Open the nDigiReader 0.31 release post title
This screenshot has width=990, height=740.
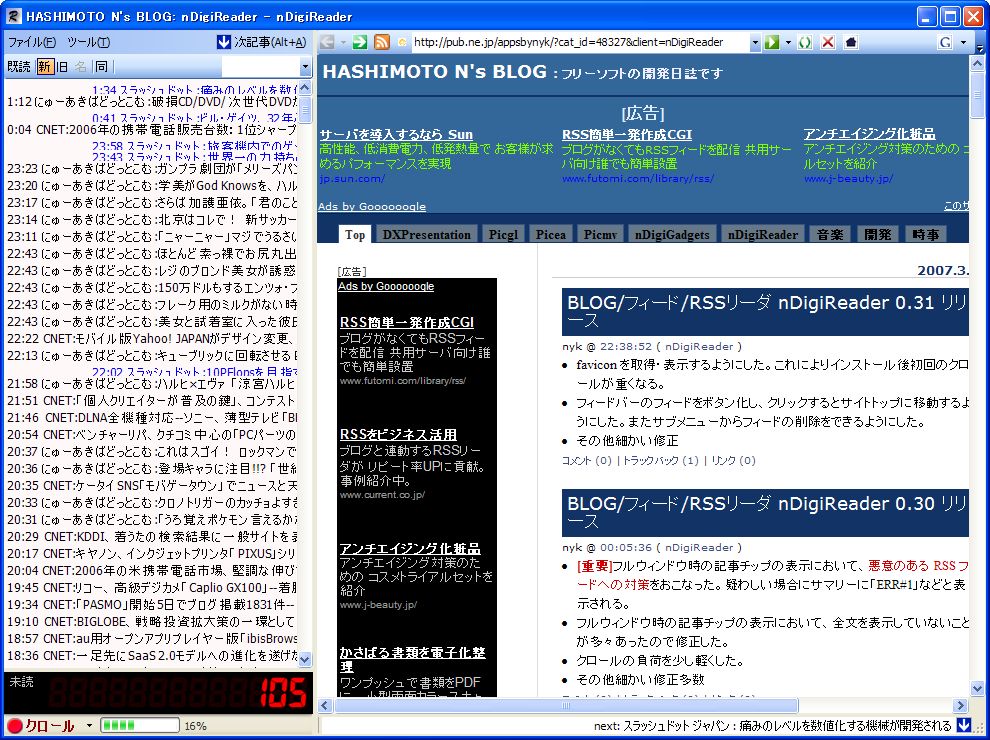[x=766, y=311]
